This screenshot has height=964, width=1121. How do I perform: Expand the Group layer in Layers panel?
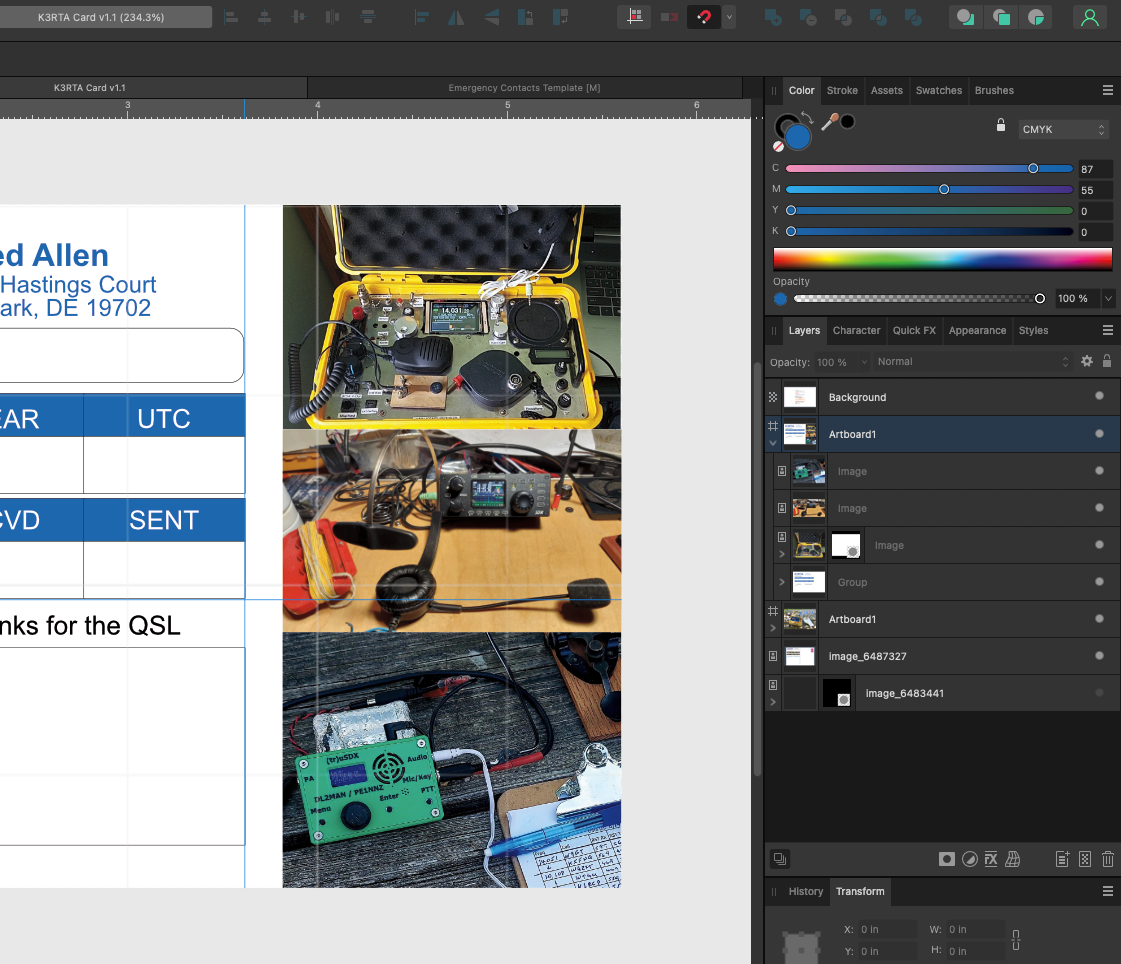782,582
